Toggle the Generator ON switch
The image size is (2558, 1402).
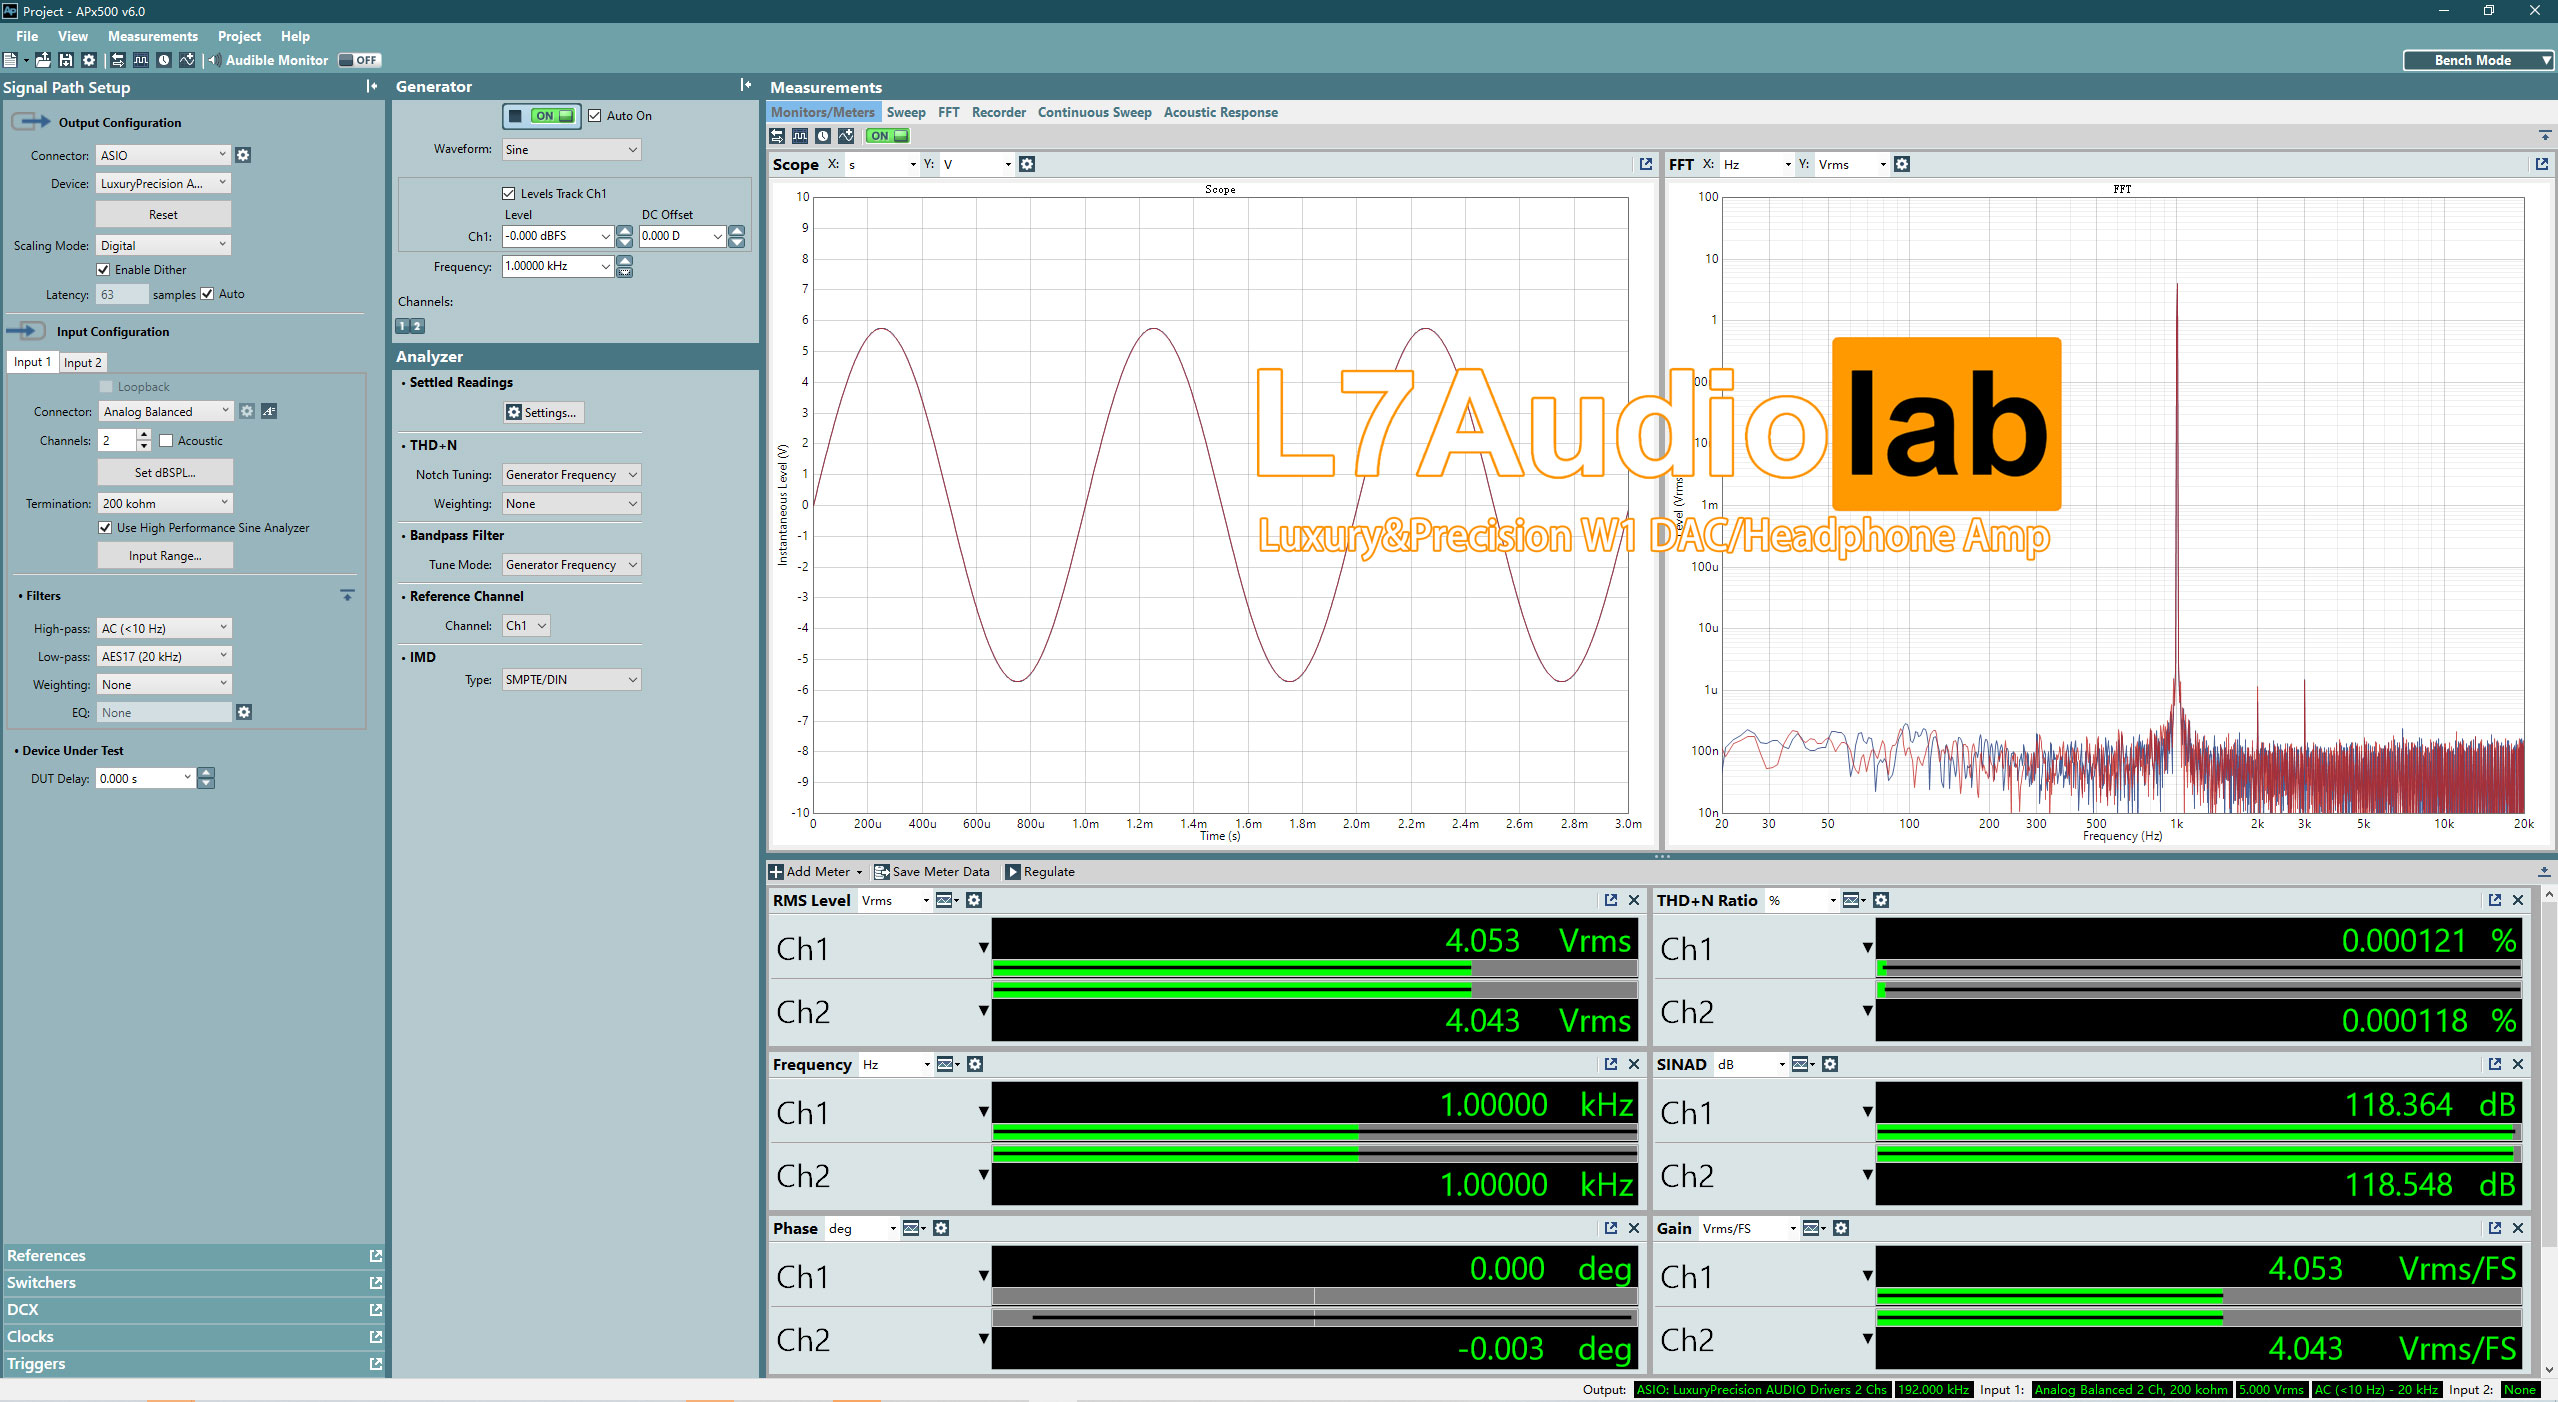541,116
